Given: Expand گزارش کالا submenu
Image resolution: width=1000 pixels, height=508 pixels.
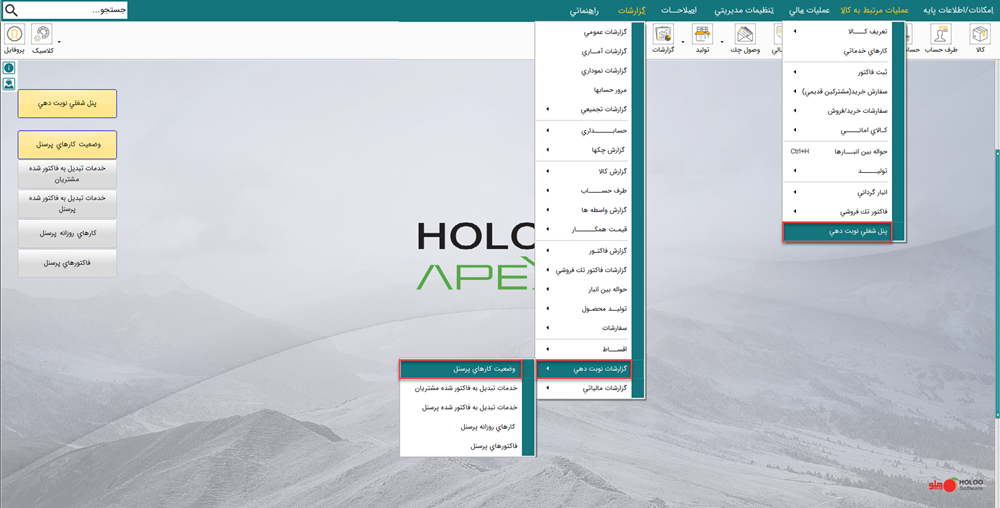Looking at the screenshot, I should (x=583, y=171).
